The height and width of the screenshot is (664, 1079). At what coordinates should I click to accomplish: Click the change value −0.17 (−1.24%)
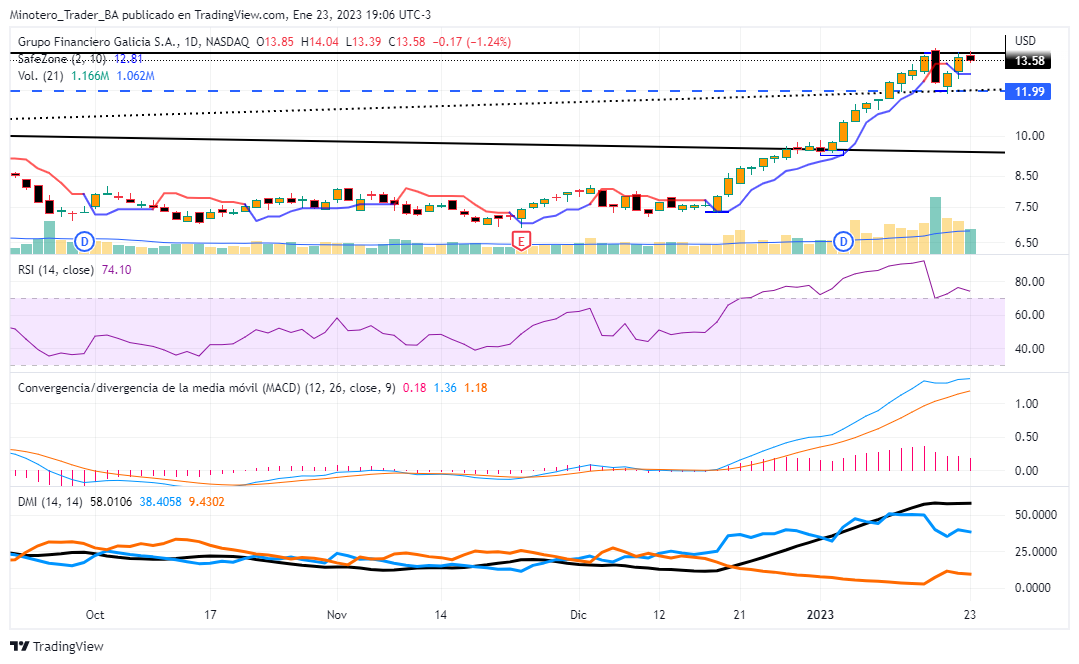pyautogui.click(x=472, y=41)
